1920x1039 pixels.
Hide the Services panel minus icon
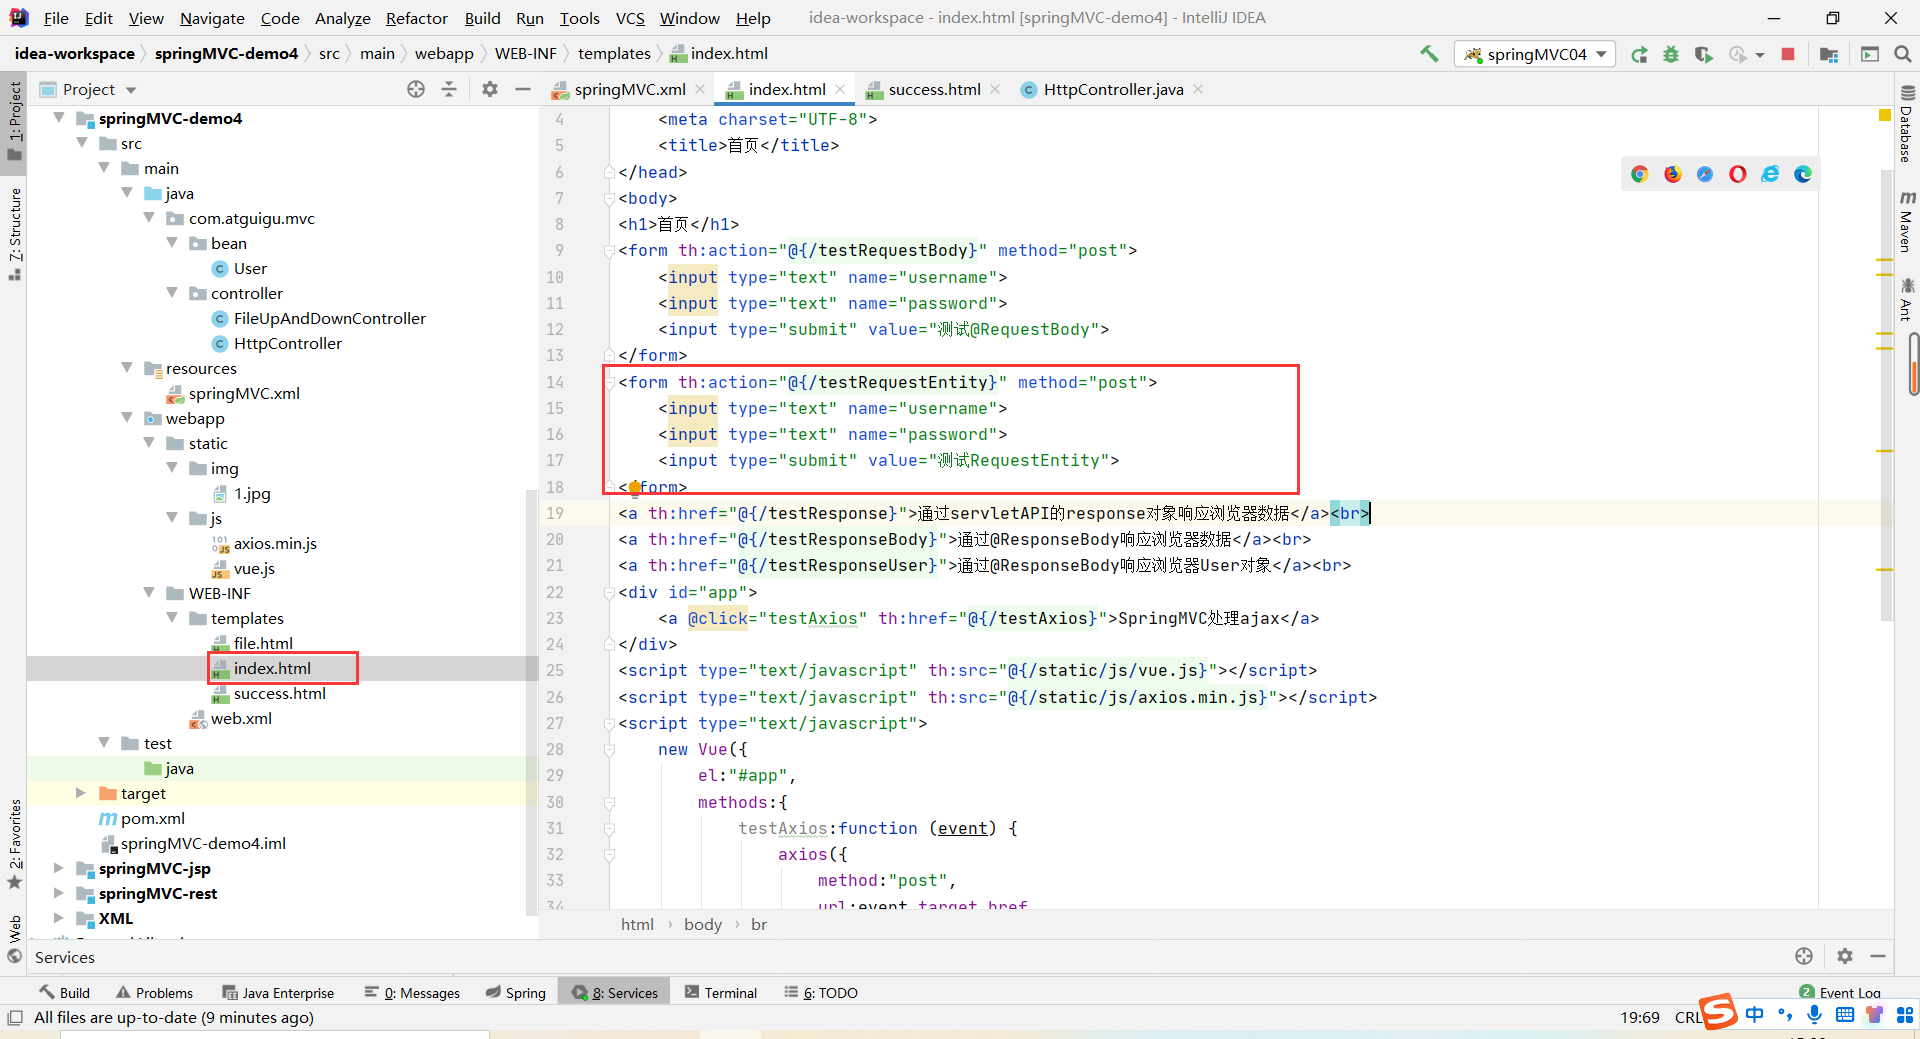click(1878, 956)
